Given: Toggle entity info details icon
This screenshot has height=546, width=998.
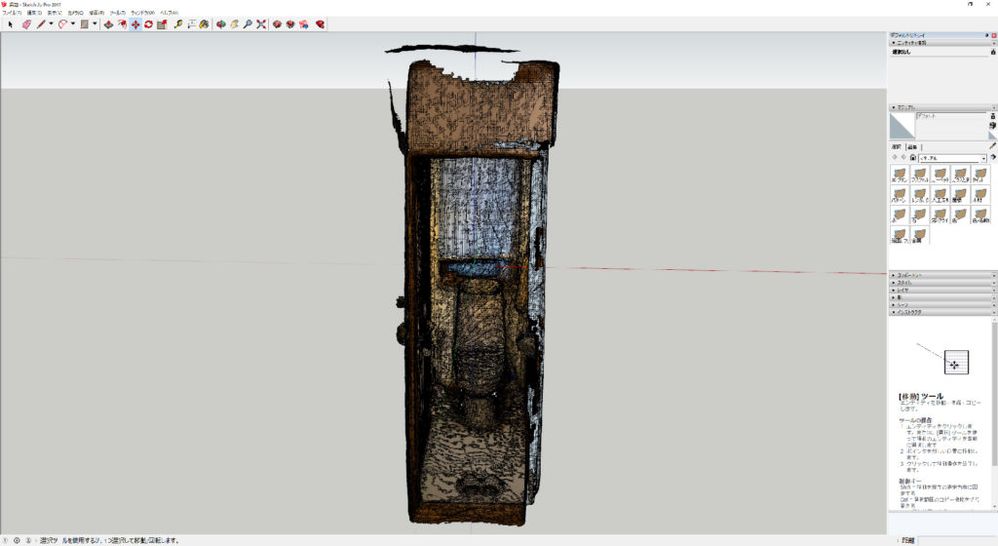Looking at the screenshot, I should pos(993,52).
